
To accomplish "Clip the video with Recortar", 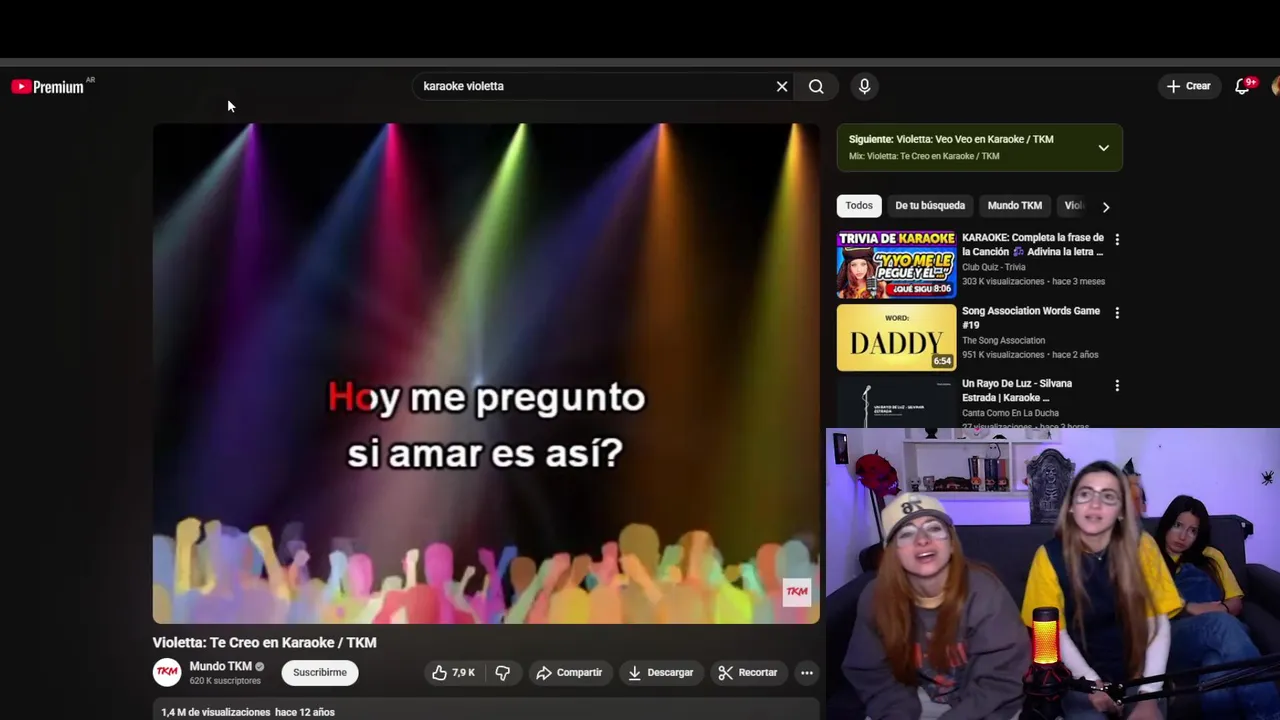I will [x=748, y=673].
